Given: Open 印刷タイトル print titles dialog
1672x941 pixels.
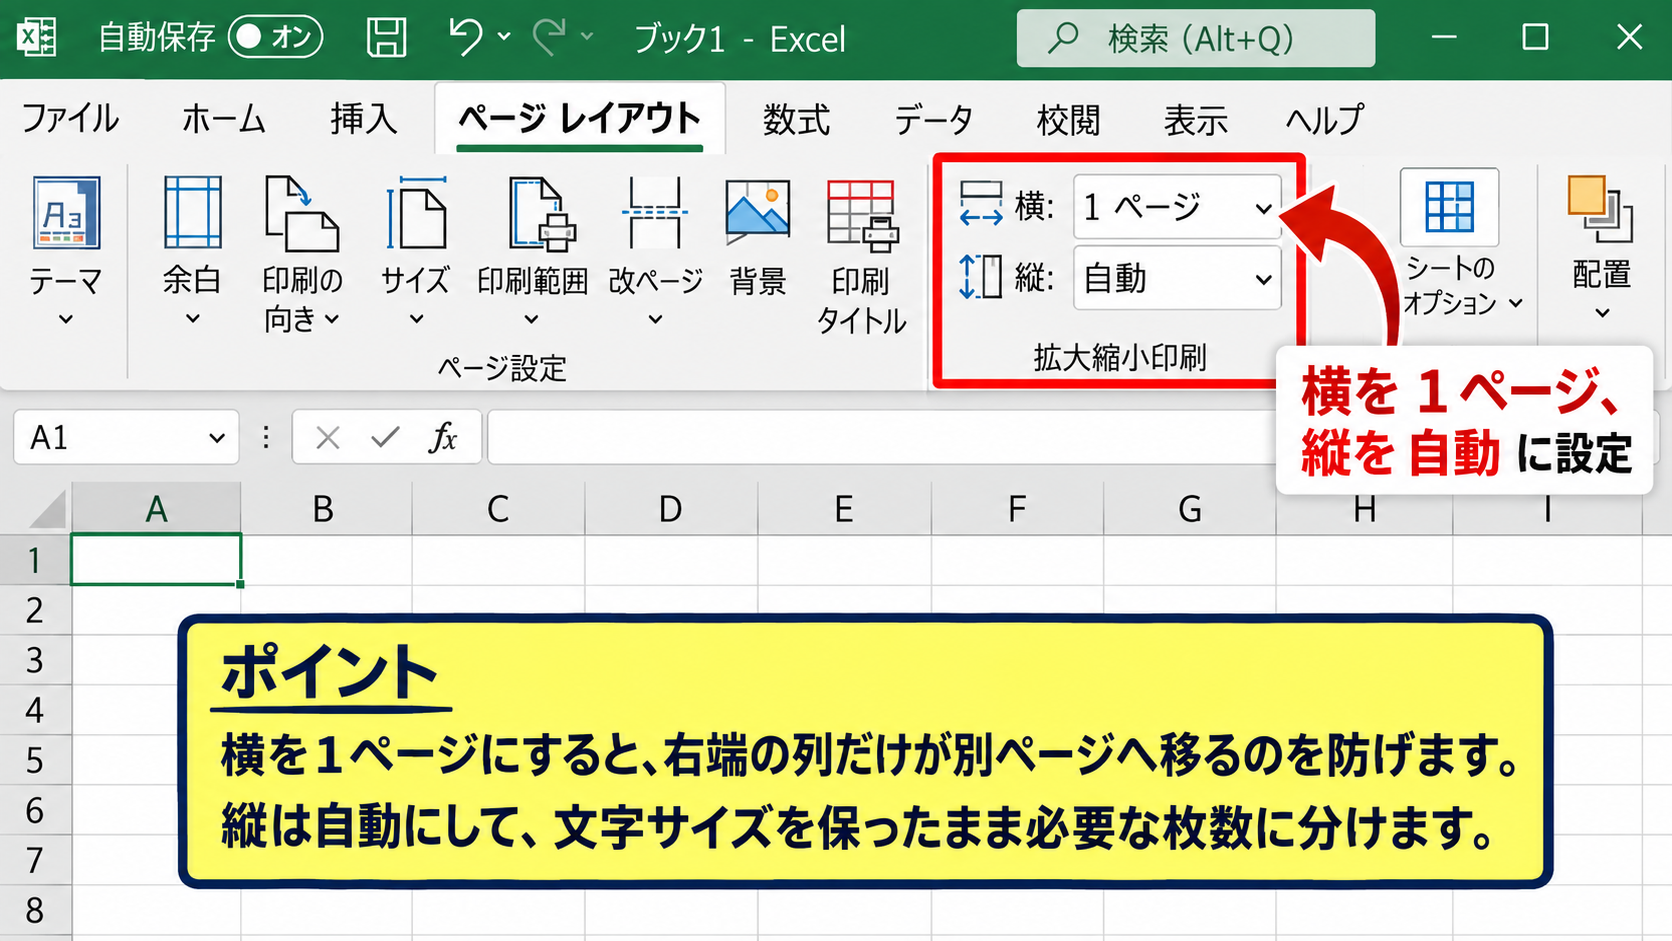Looking at the screenshot, I should click(861, 256).
